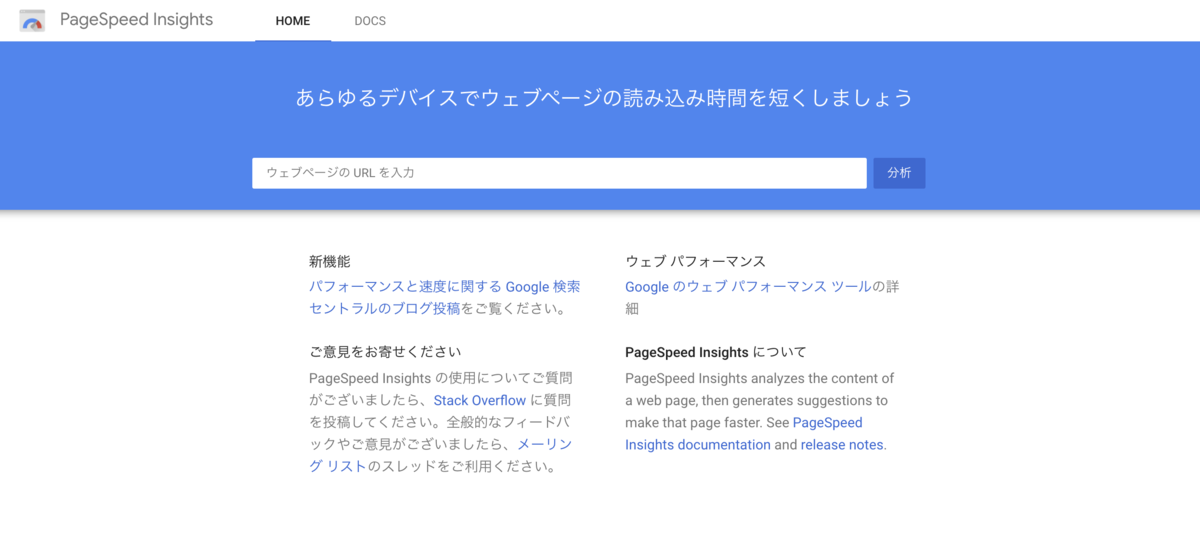Click the PageSpeed Insights title text in header
Image resolution: width=1200 pixels, height=537 pixels.
(x=136, y=20)
